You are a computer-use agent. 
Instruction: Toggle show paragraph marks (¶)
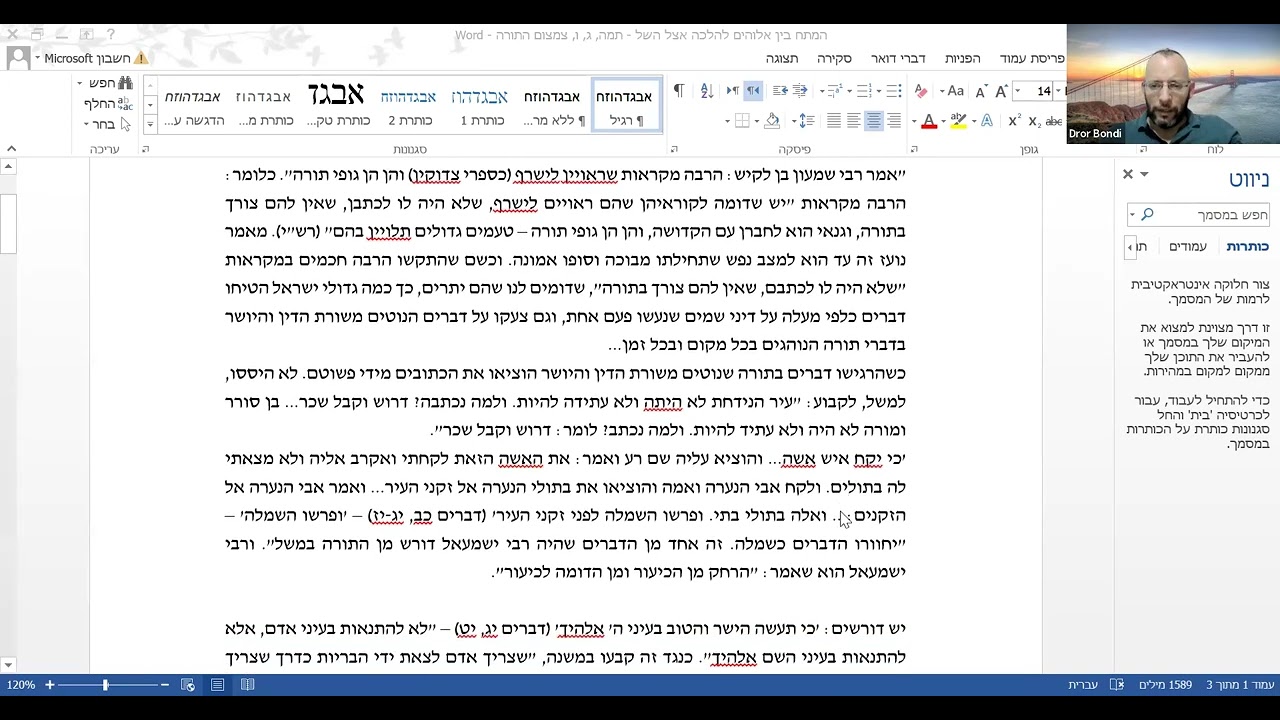(679, 90)
